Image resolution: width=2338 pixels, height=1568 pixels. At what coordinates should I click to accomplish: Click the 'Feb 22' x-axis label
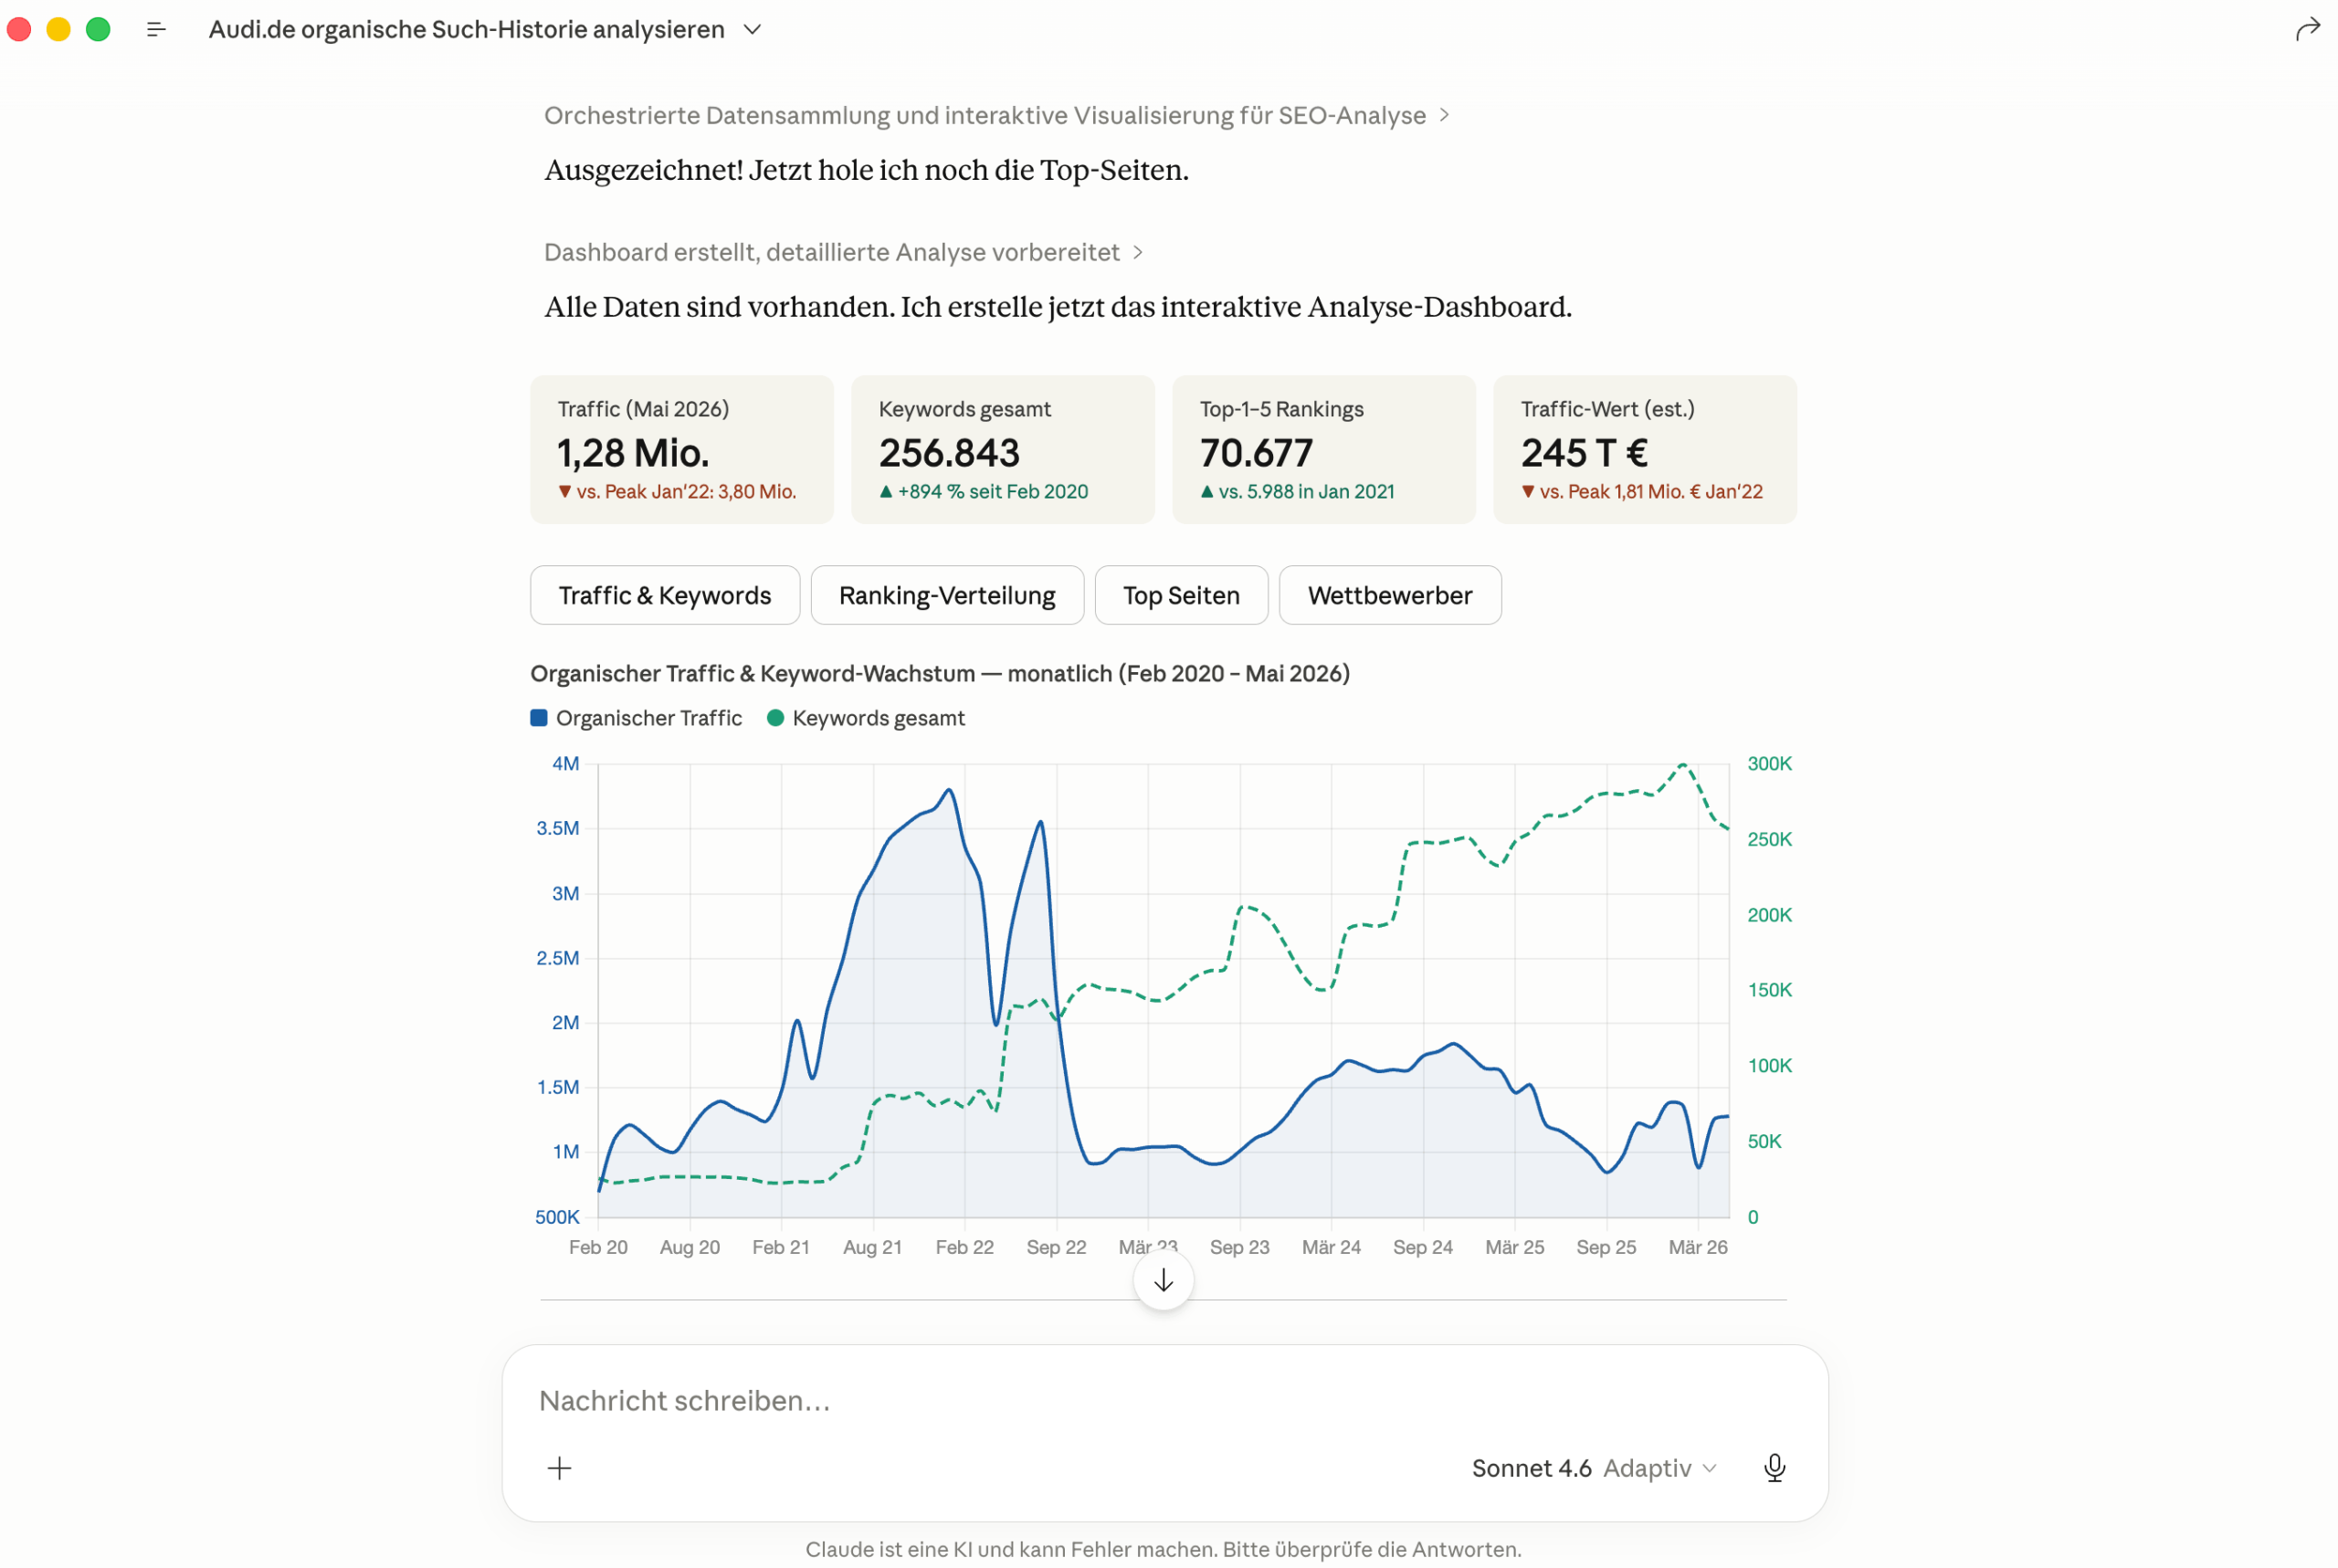(964, 1247)
